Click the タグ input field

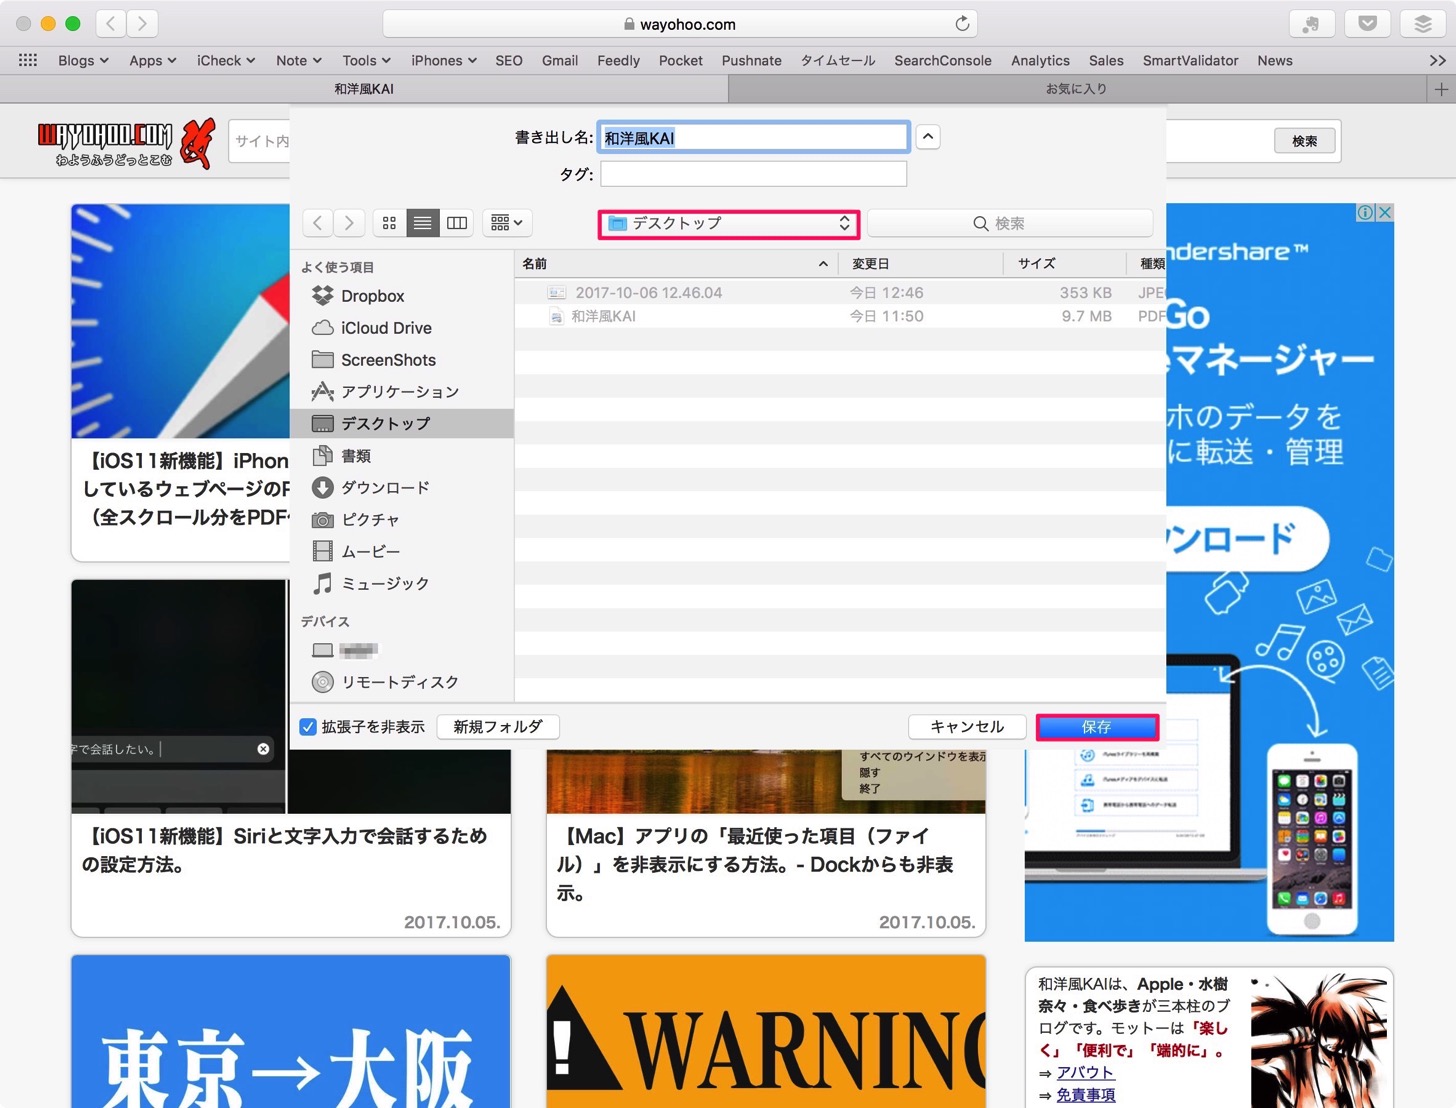coord(753,174)
